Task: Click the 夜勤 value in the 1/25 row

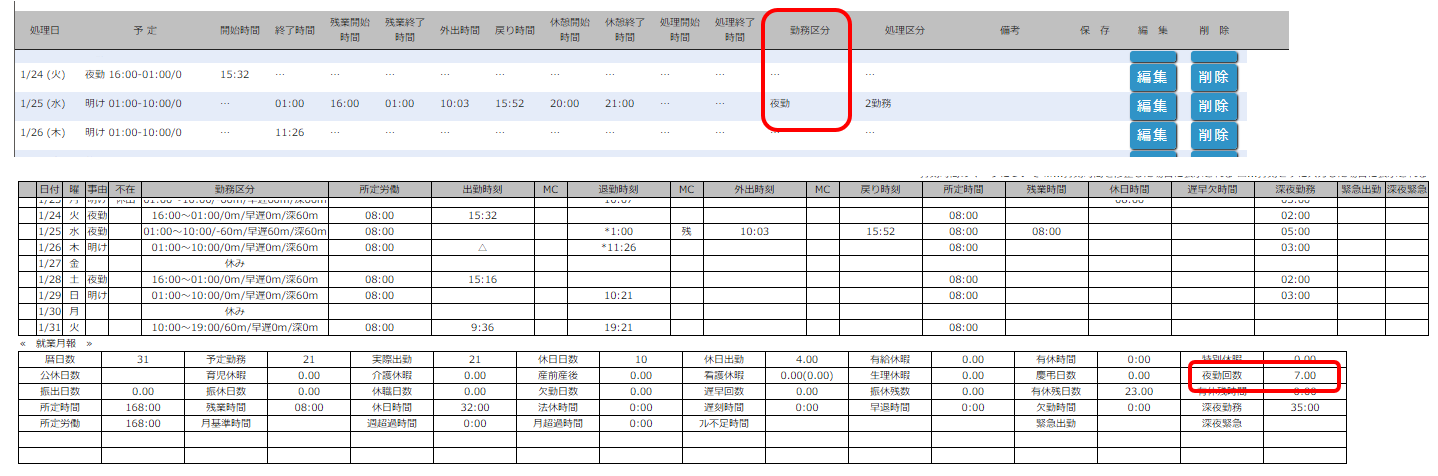Action: 780,103
